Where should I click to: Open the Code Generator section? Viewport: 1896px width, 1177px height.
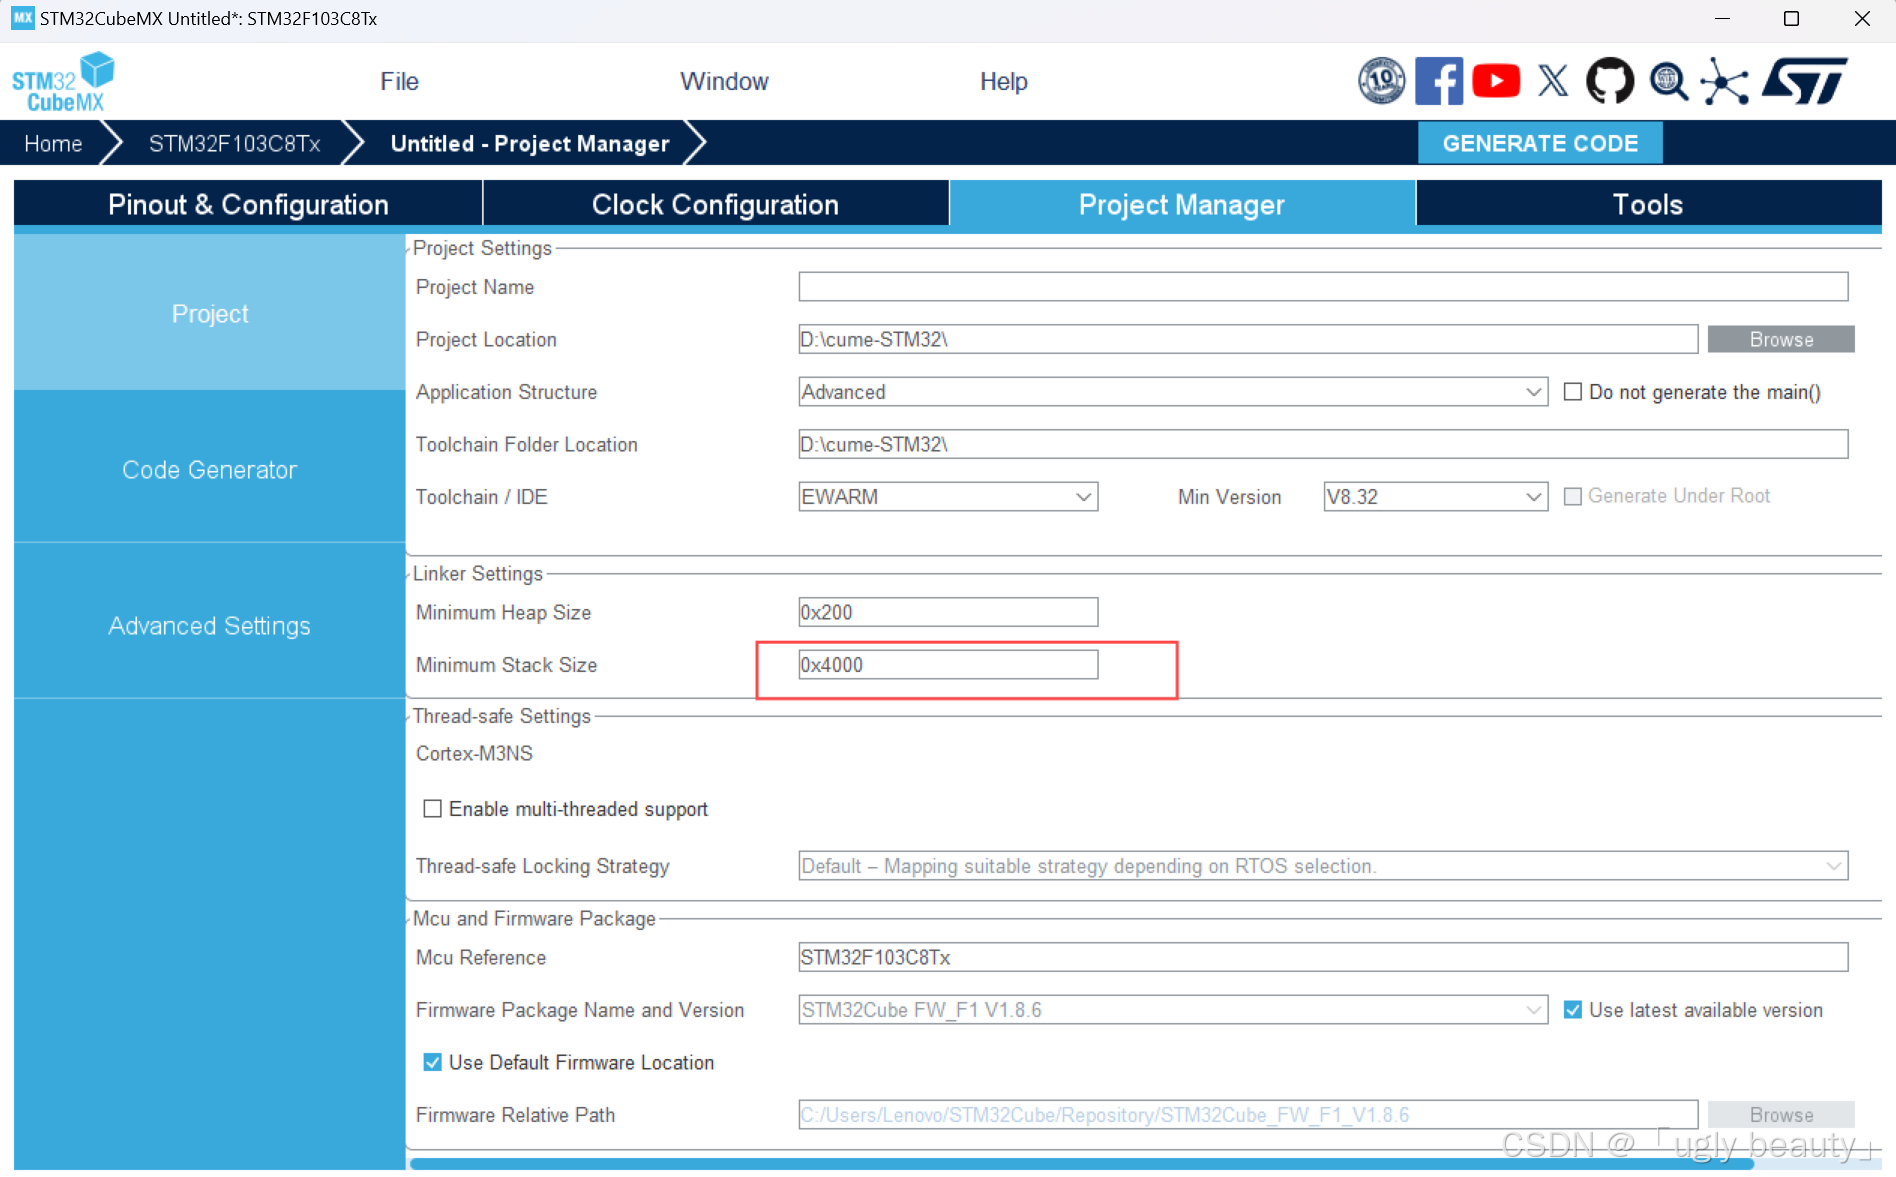point(210,469)
